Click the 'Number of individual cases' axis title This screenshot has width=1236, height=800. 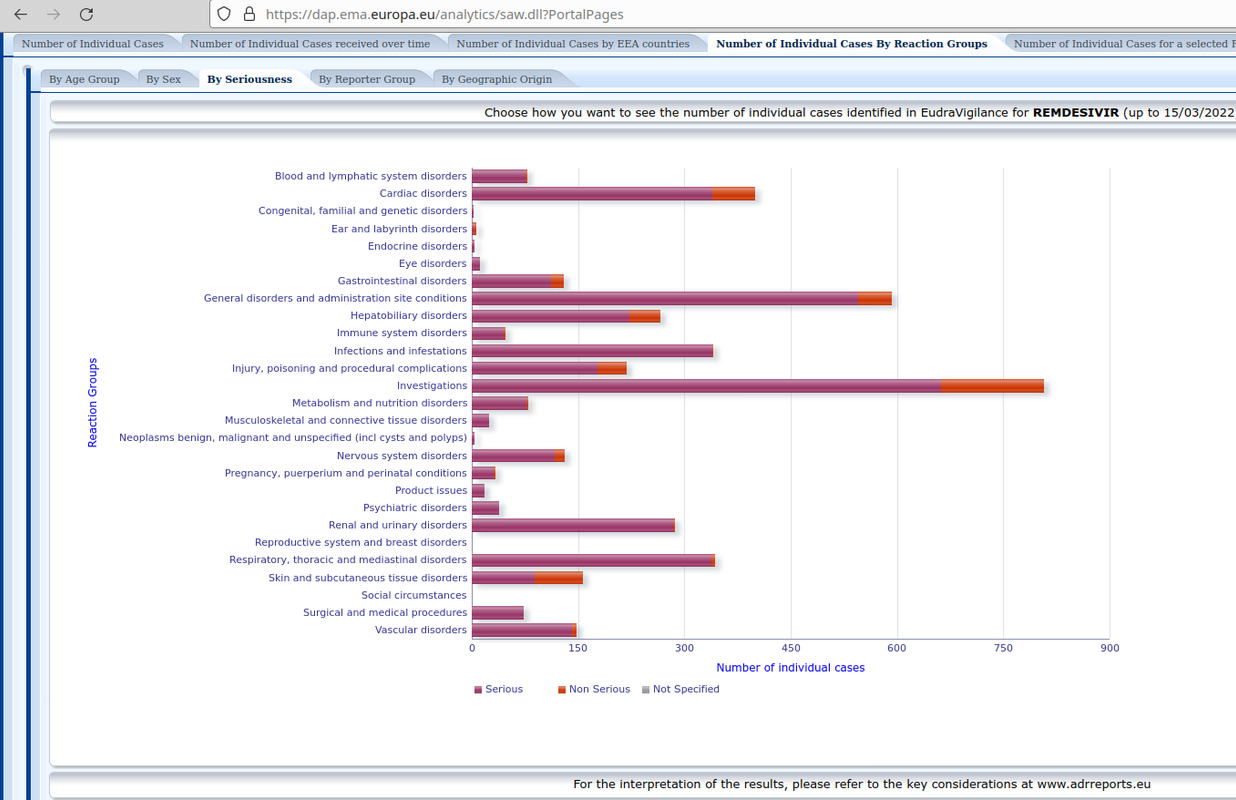coord(790,667)
